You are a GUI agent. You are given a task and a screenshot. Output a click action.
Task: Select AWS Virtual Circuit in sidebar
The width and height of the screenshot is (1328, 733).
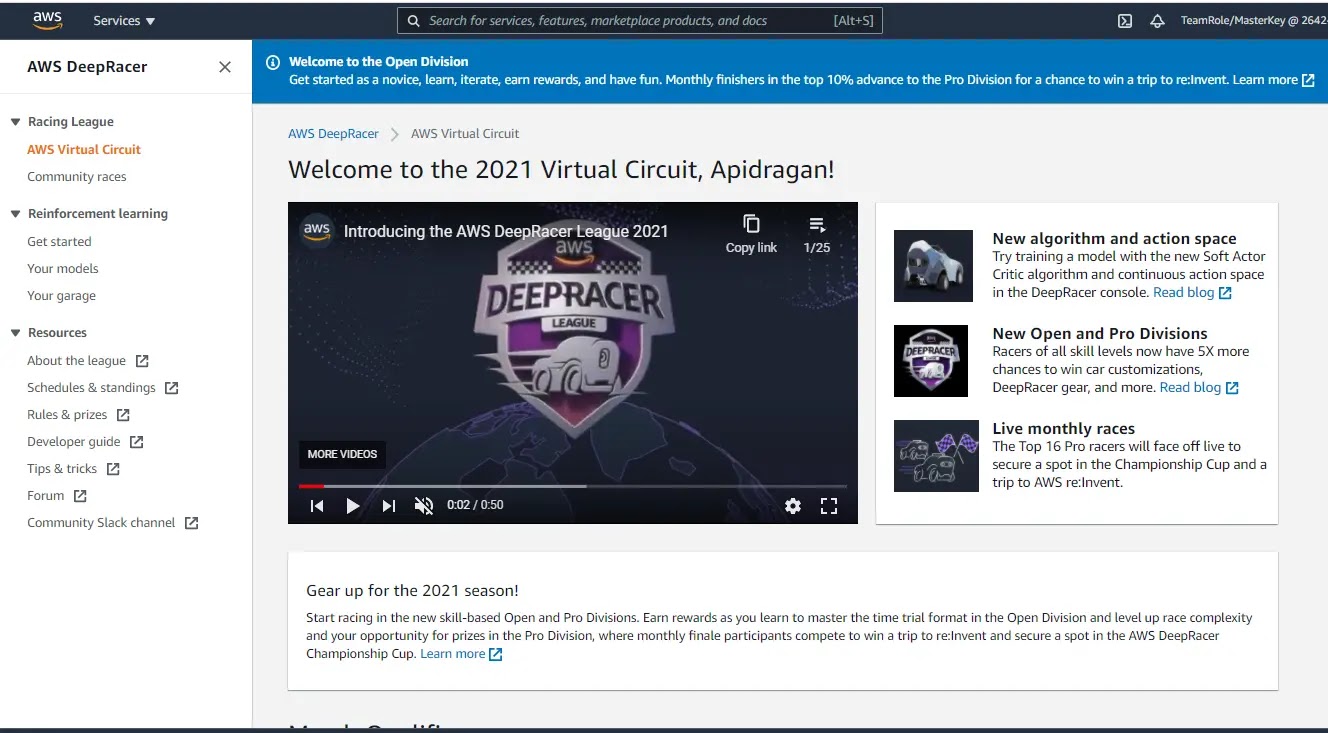(x=84, y=149)
